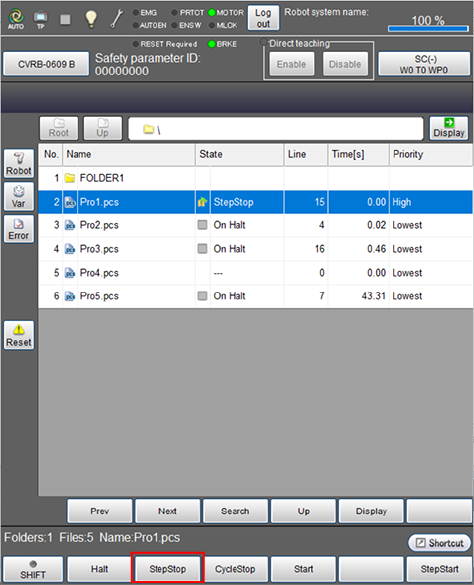Click the Shortcut button

click(x=439, y=543)
